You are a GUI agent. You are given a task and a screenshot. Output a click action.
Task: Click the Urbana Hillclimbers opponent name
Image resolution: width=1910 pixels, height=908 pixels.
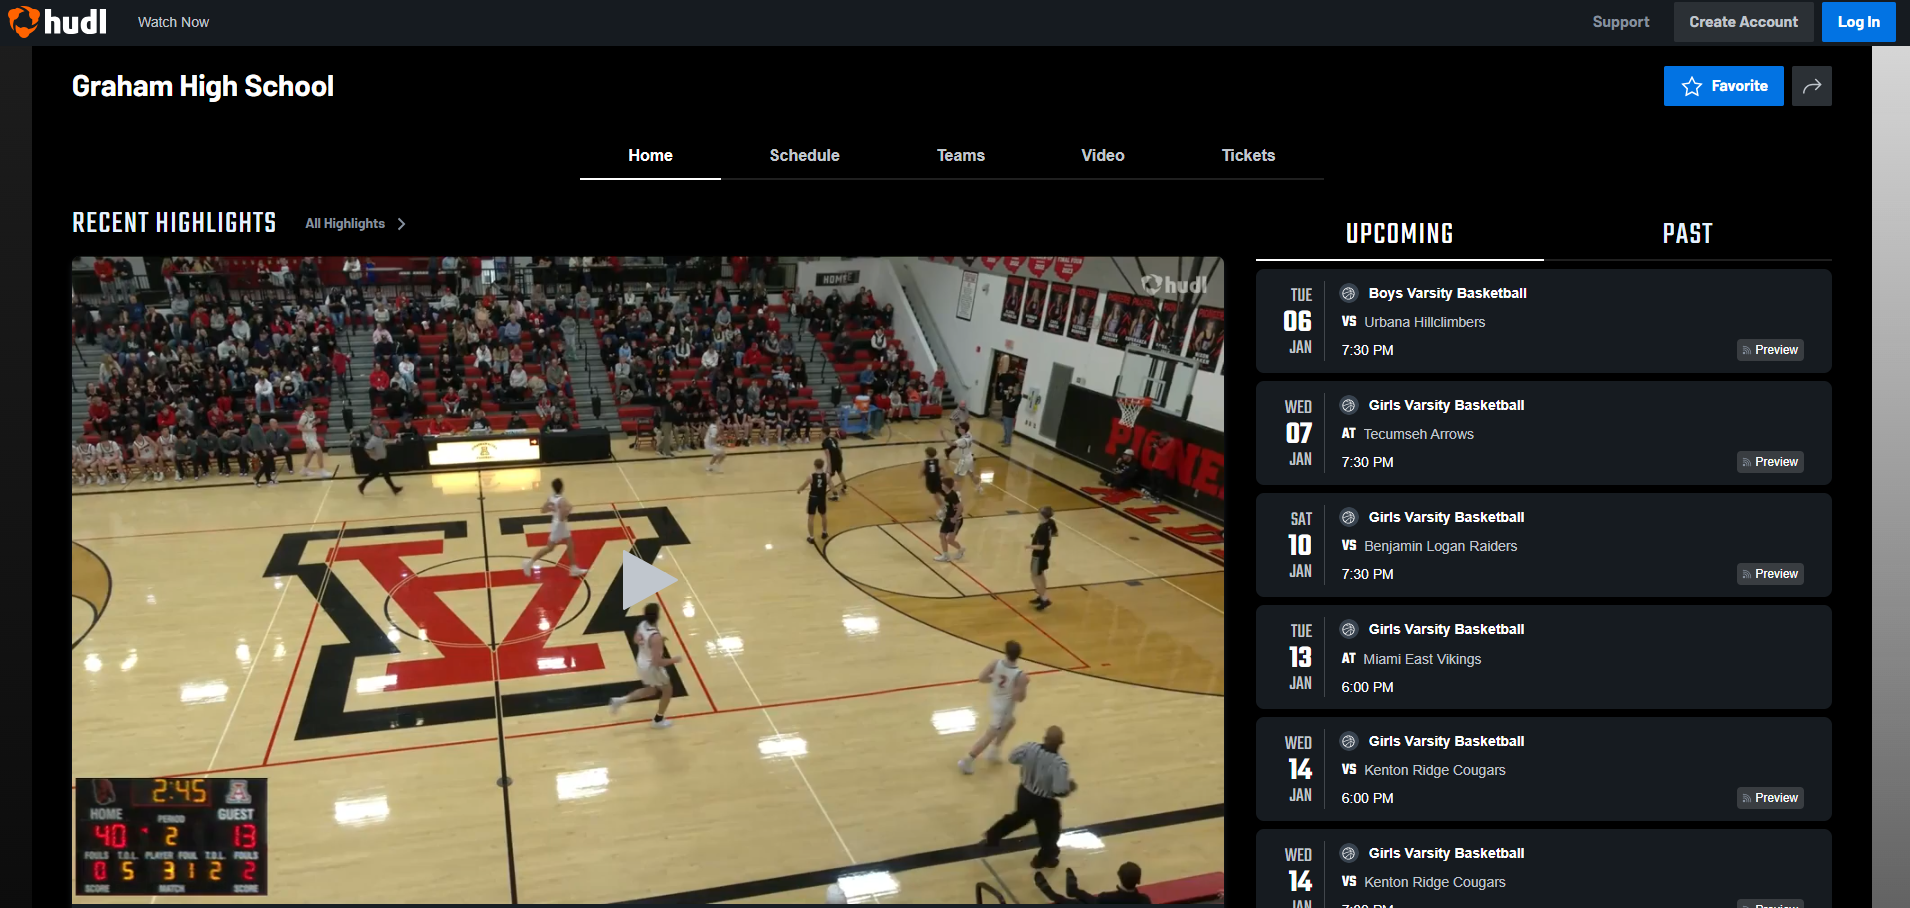click(x=1424, y=322)
